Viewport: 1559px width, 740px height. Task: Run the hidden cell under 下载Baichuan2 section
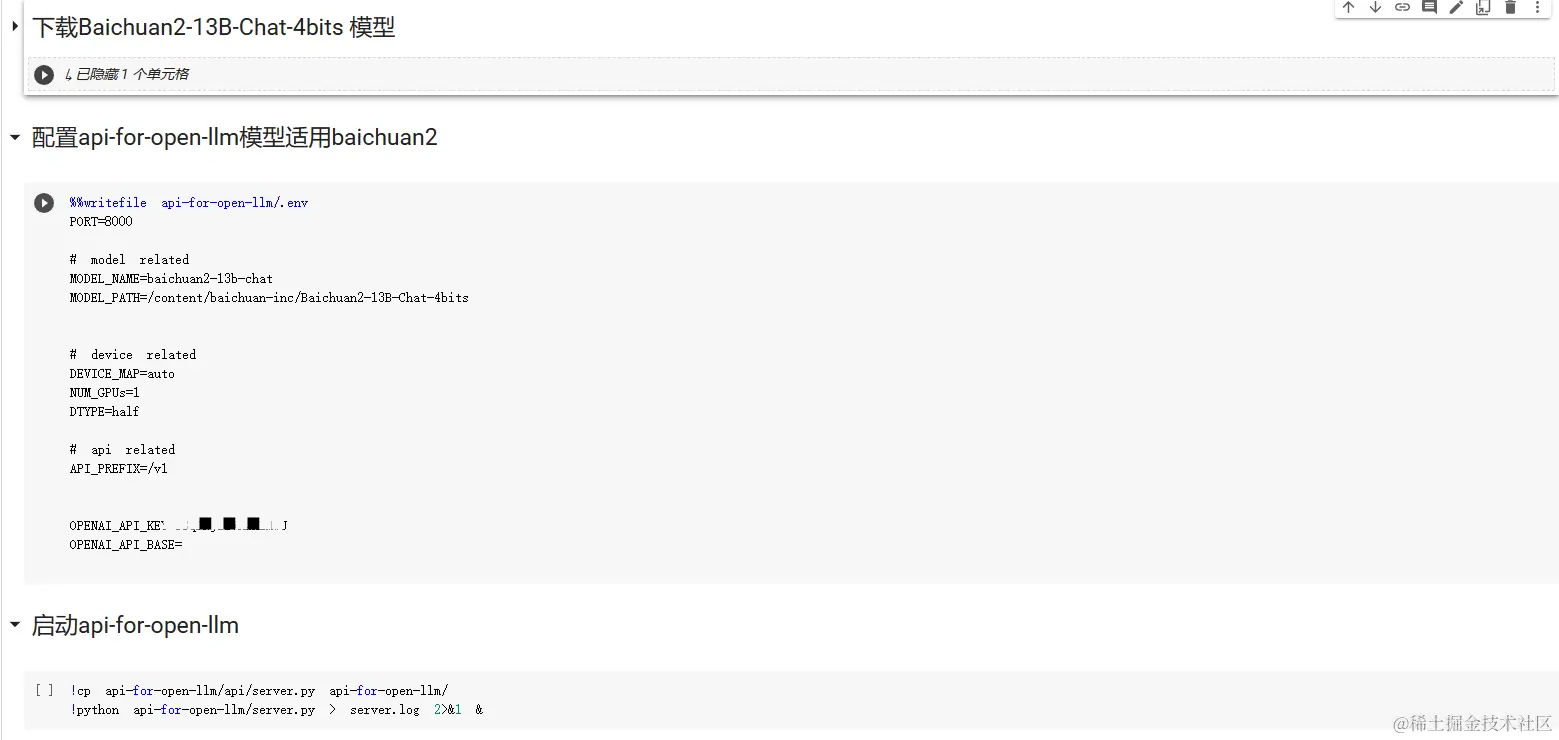point(44,74)
